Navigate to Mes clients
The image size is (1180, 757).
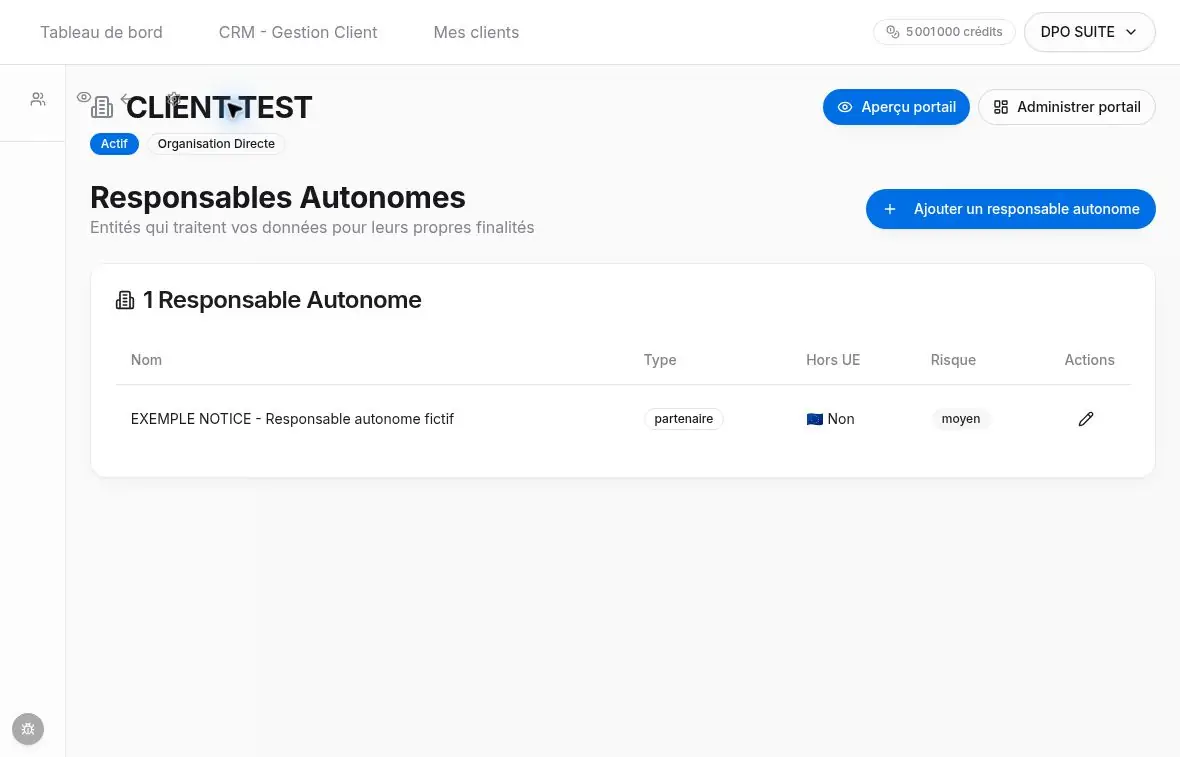click(476, 32)
